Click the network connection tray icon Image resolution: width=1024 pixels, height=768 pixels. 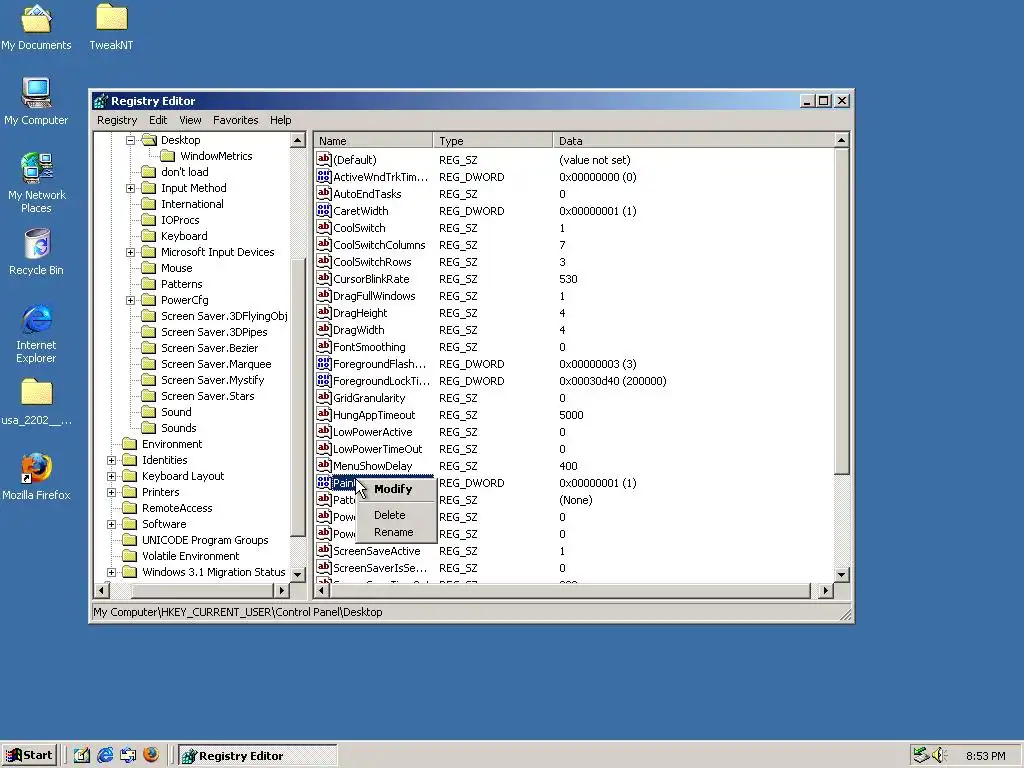[921, 755]
